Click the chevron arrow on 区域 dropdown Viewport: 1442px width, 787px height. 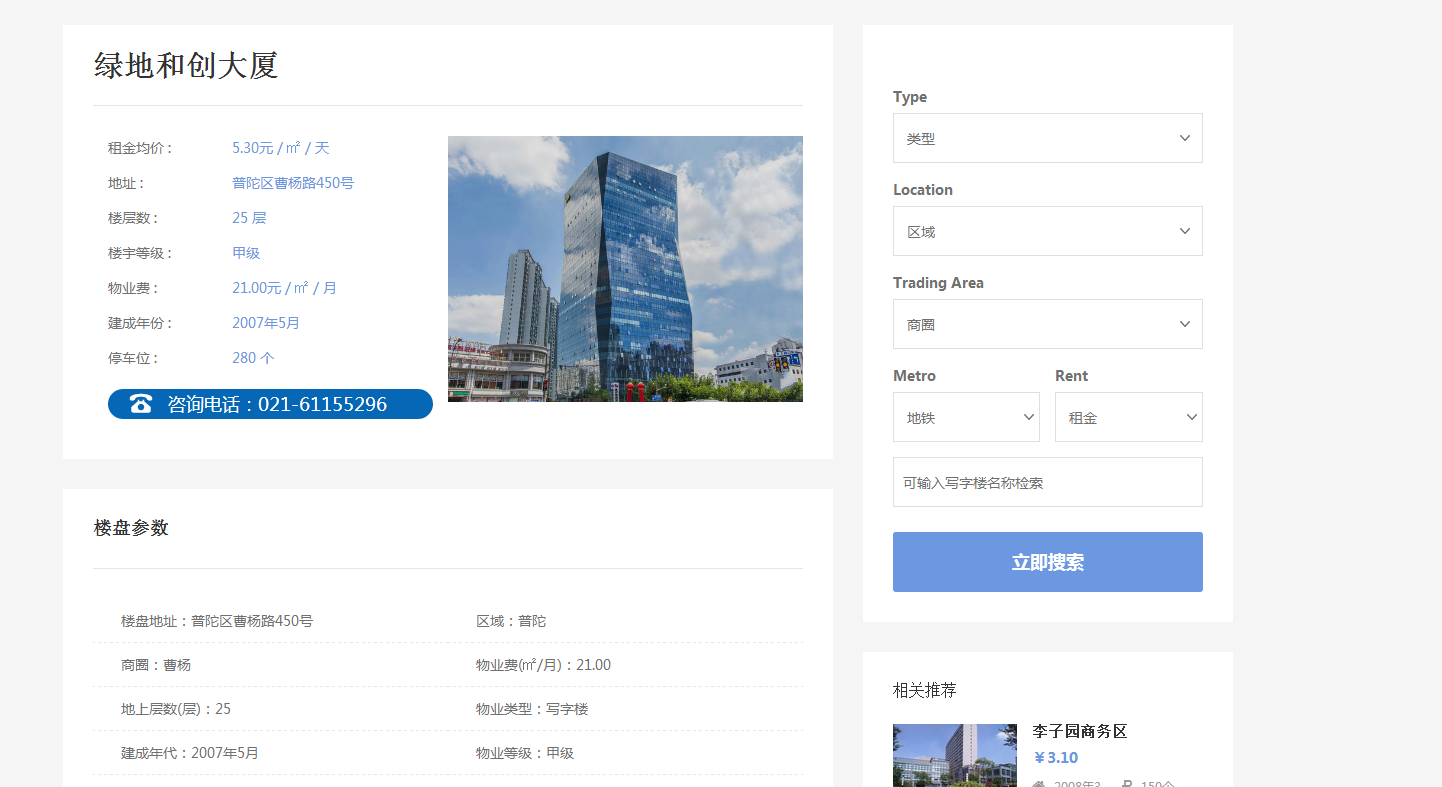[1184, 231]
